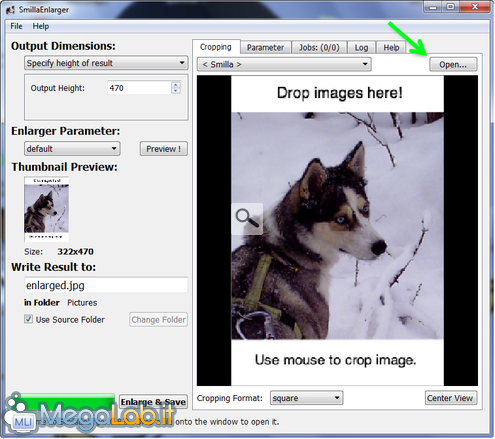Expand the Cropping Format 'square' dropdown

tap(306, 398)
